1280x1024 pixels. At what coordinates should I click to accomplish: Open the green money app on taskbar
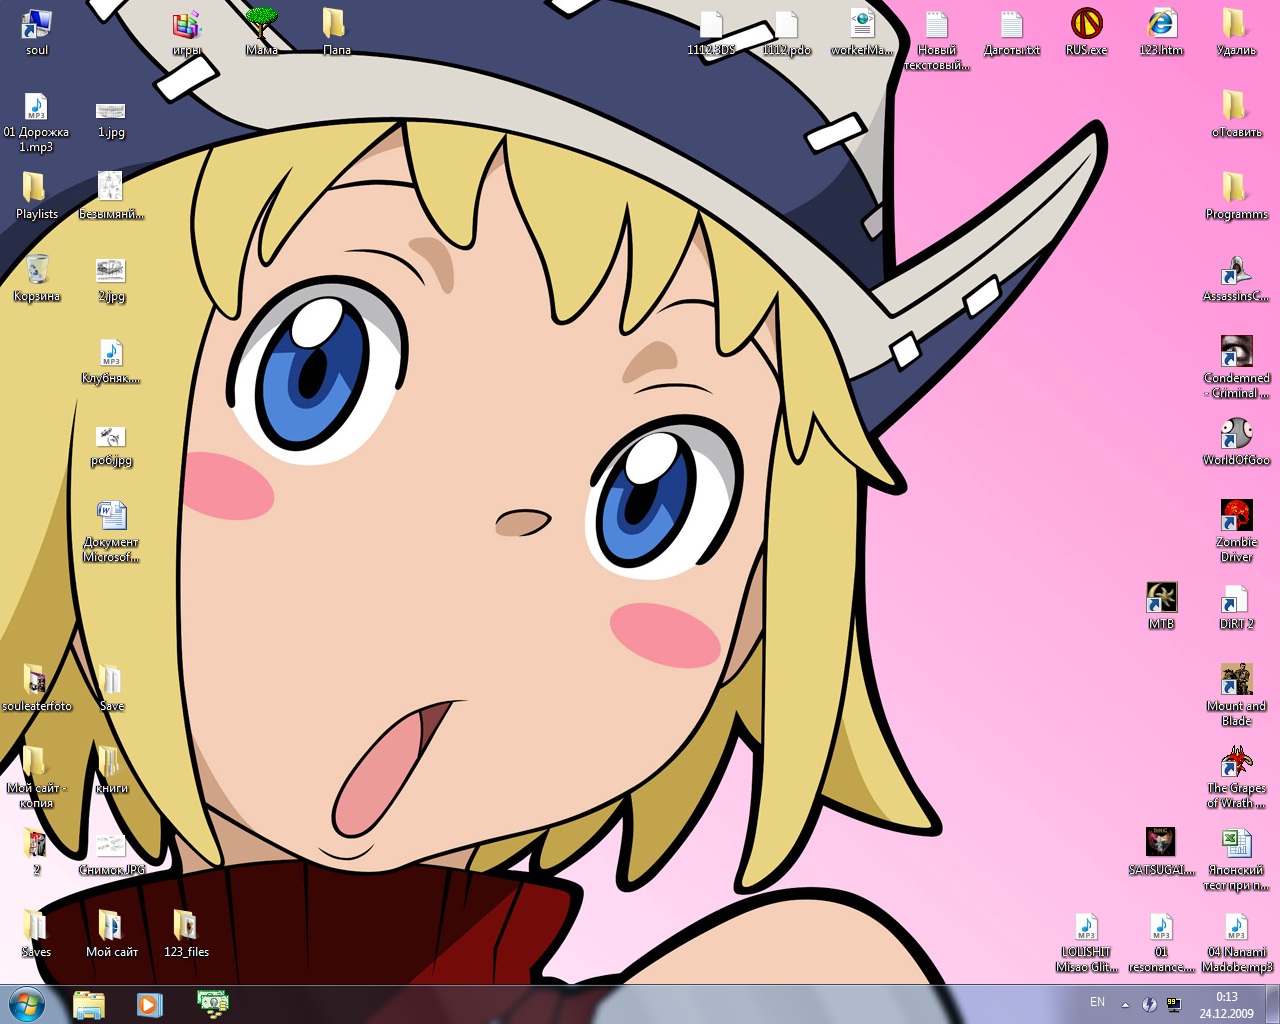212,1004
